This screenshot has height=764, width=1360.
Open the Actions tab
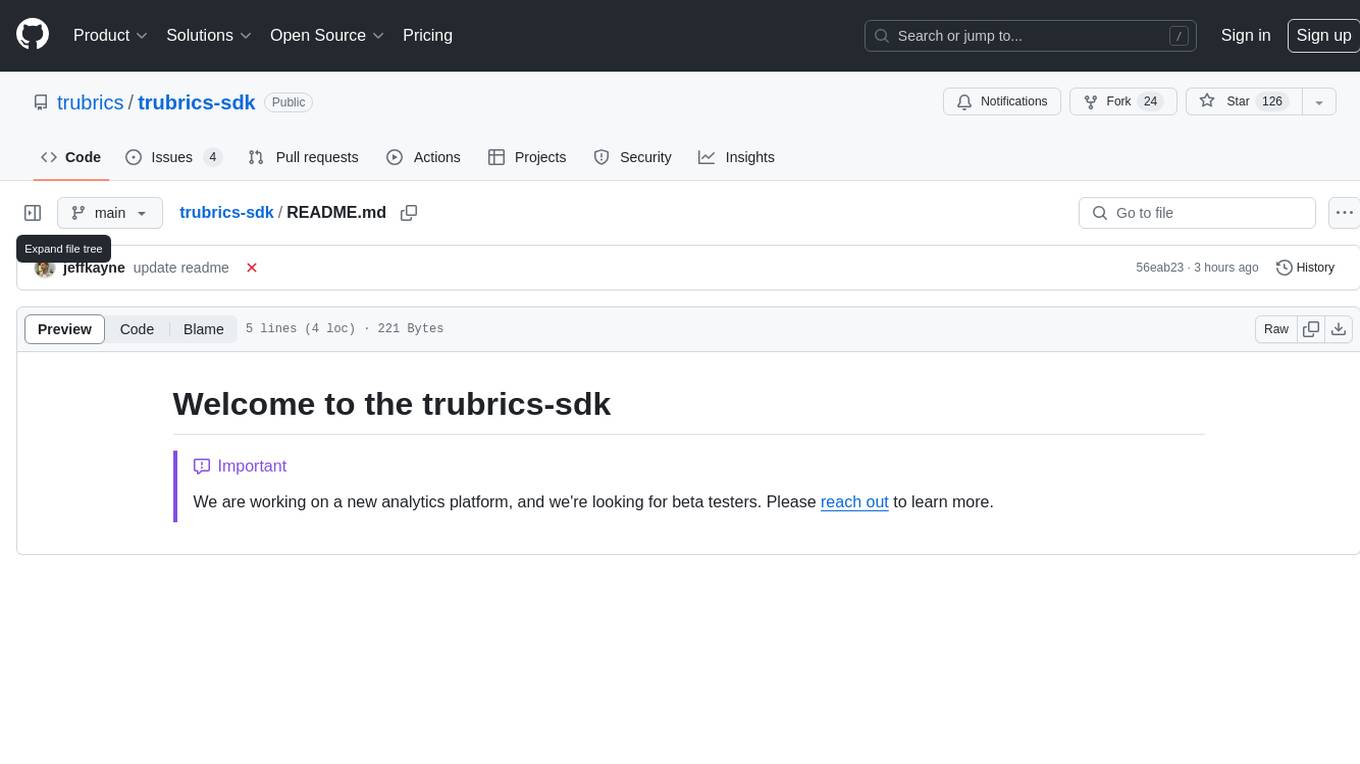click(423, 157)
